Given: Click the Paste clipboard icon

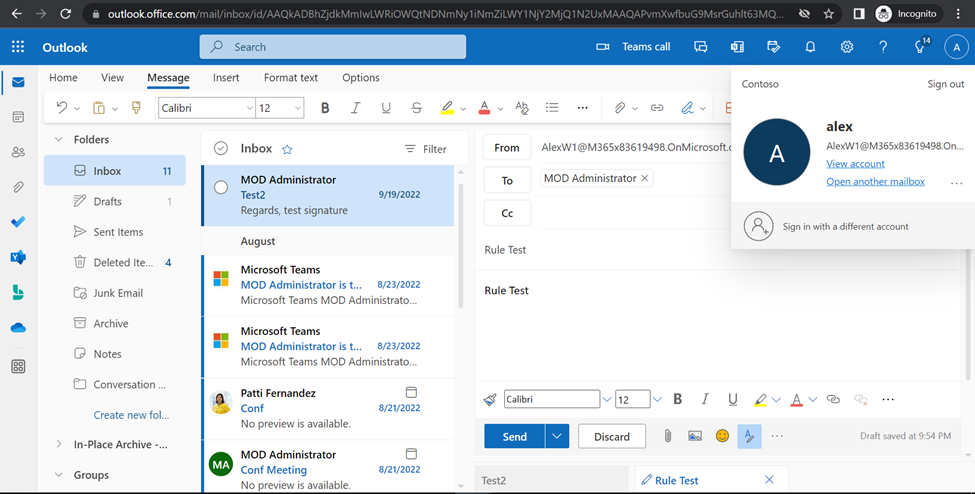Looking at the screenshot, I should (x=99, y=108).
